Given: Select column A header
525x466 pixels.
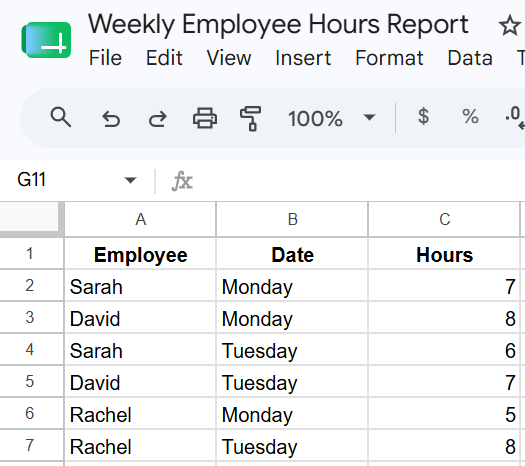Looking at the screenshot, I should (140, 220).
